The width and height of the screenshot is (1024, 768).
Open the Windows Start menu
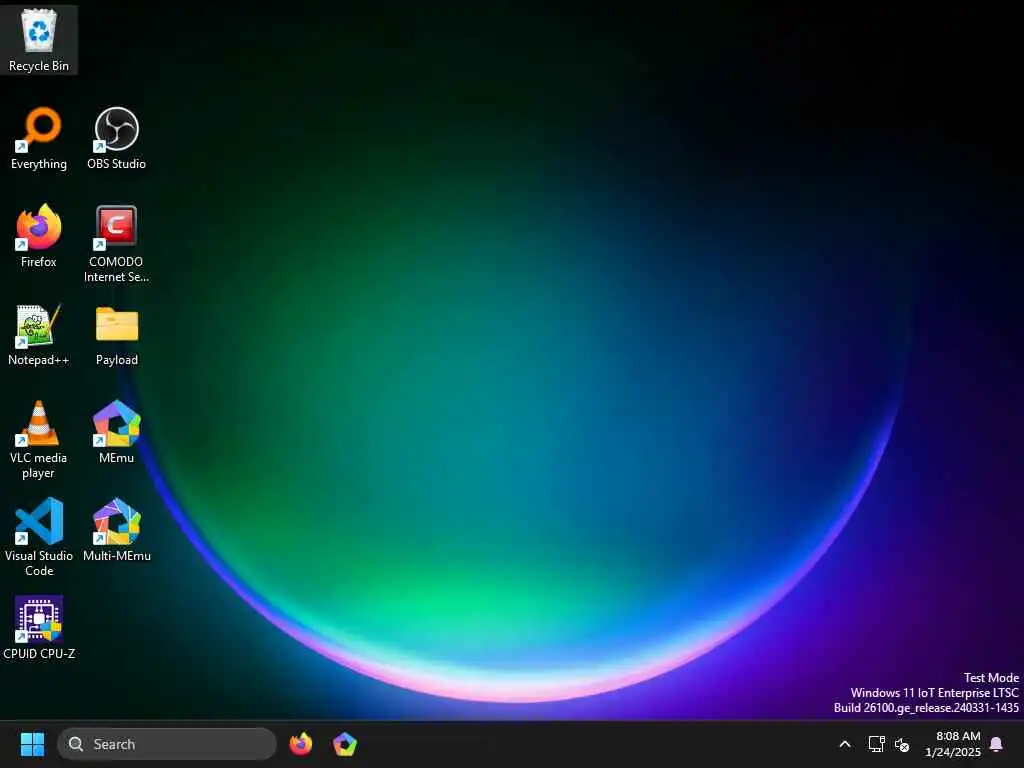pos(32,744)
